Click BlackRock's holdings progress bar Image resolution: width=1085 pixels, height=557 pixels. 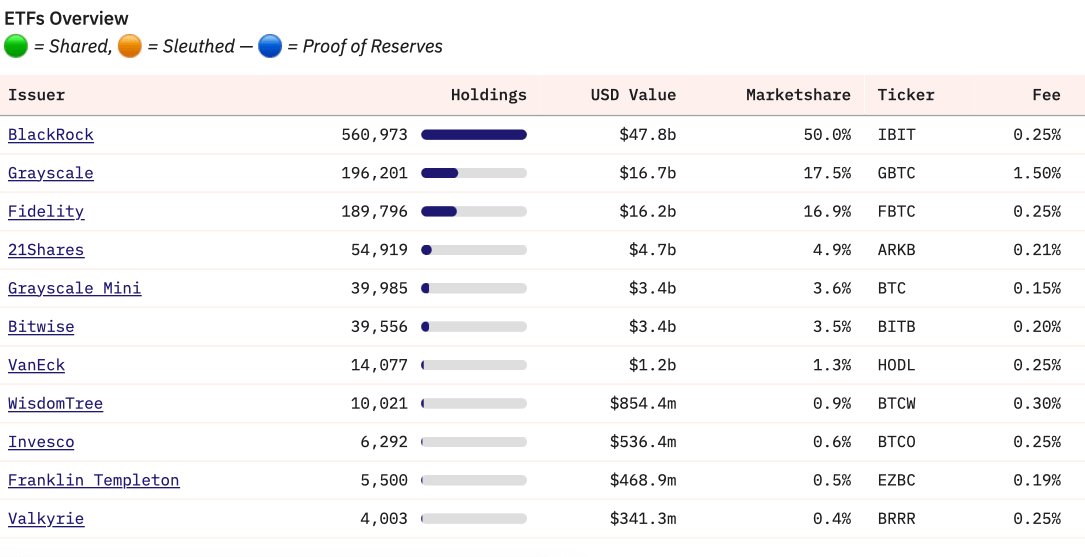tap(474, 135)
